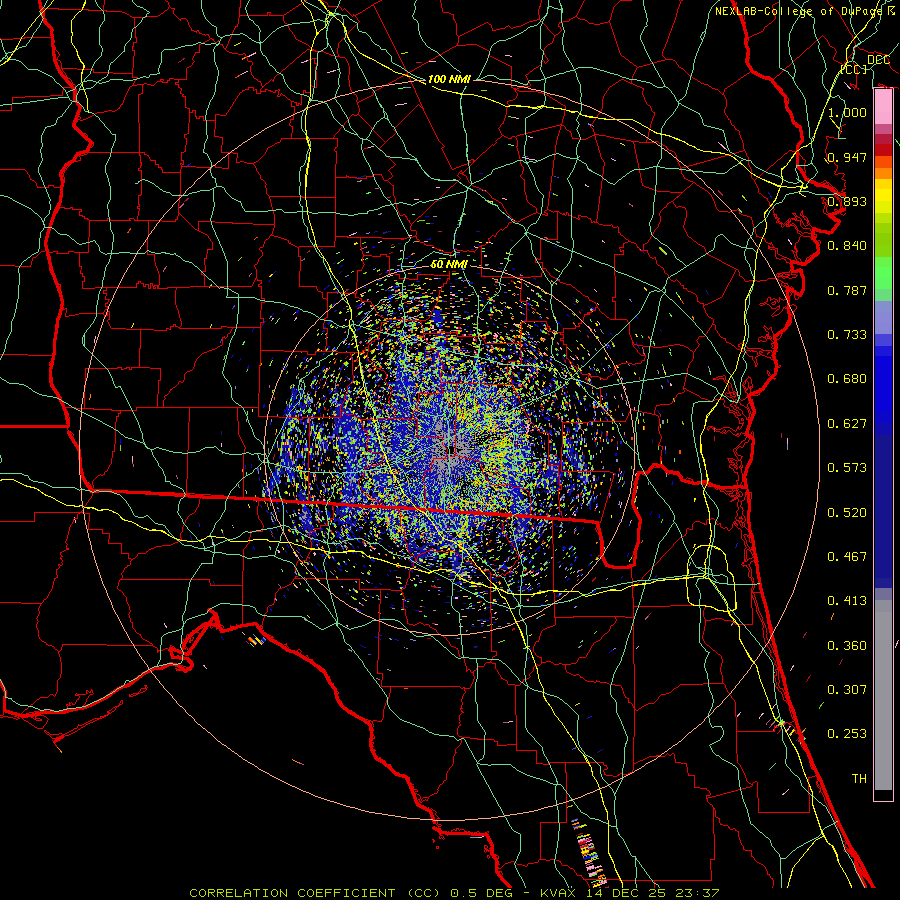Click the 0.787 legend value
The height and width of the screenshot is (900, 900).
click(847, 290)
